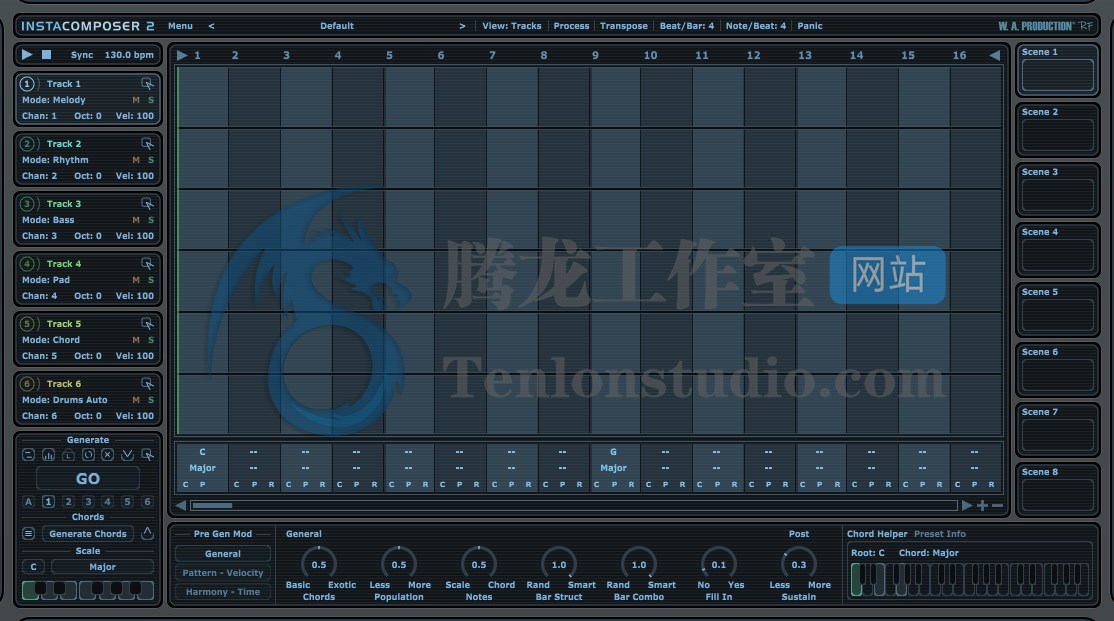Solo Track 5 with its S button

pyautogui.click(x=151, y=340)
